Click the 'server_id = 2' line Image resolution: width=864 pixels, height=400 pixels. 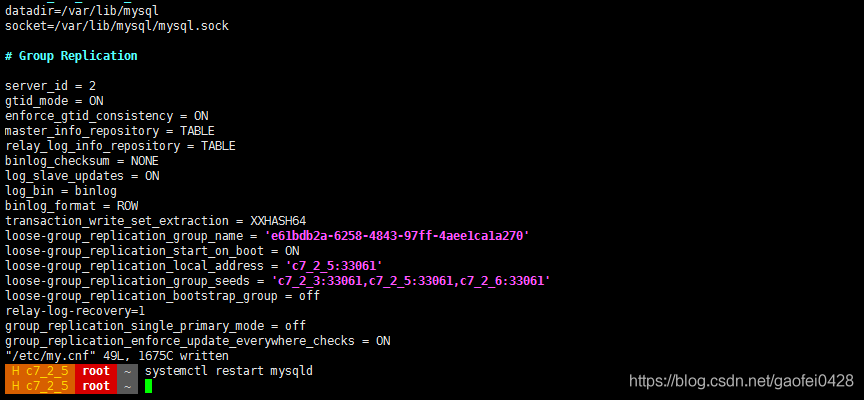[x=50, y=86]
